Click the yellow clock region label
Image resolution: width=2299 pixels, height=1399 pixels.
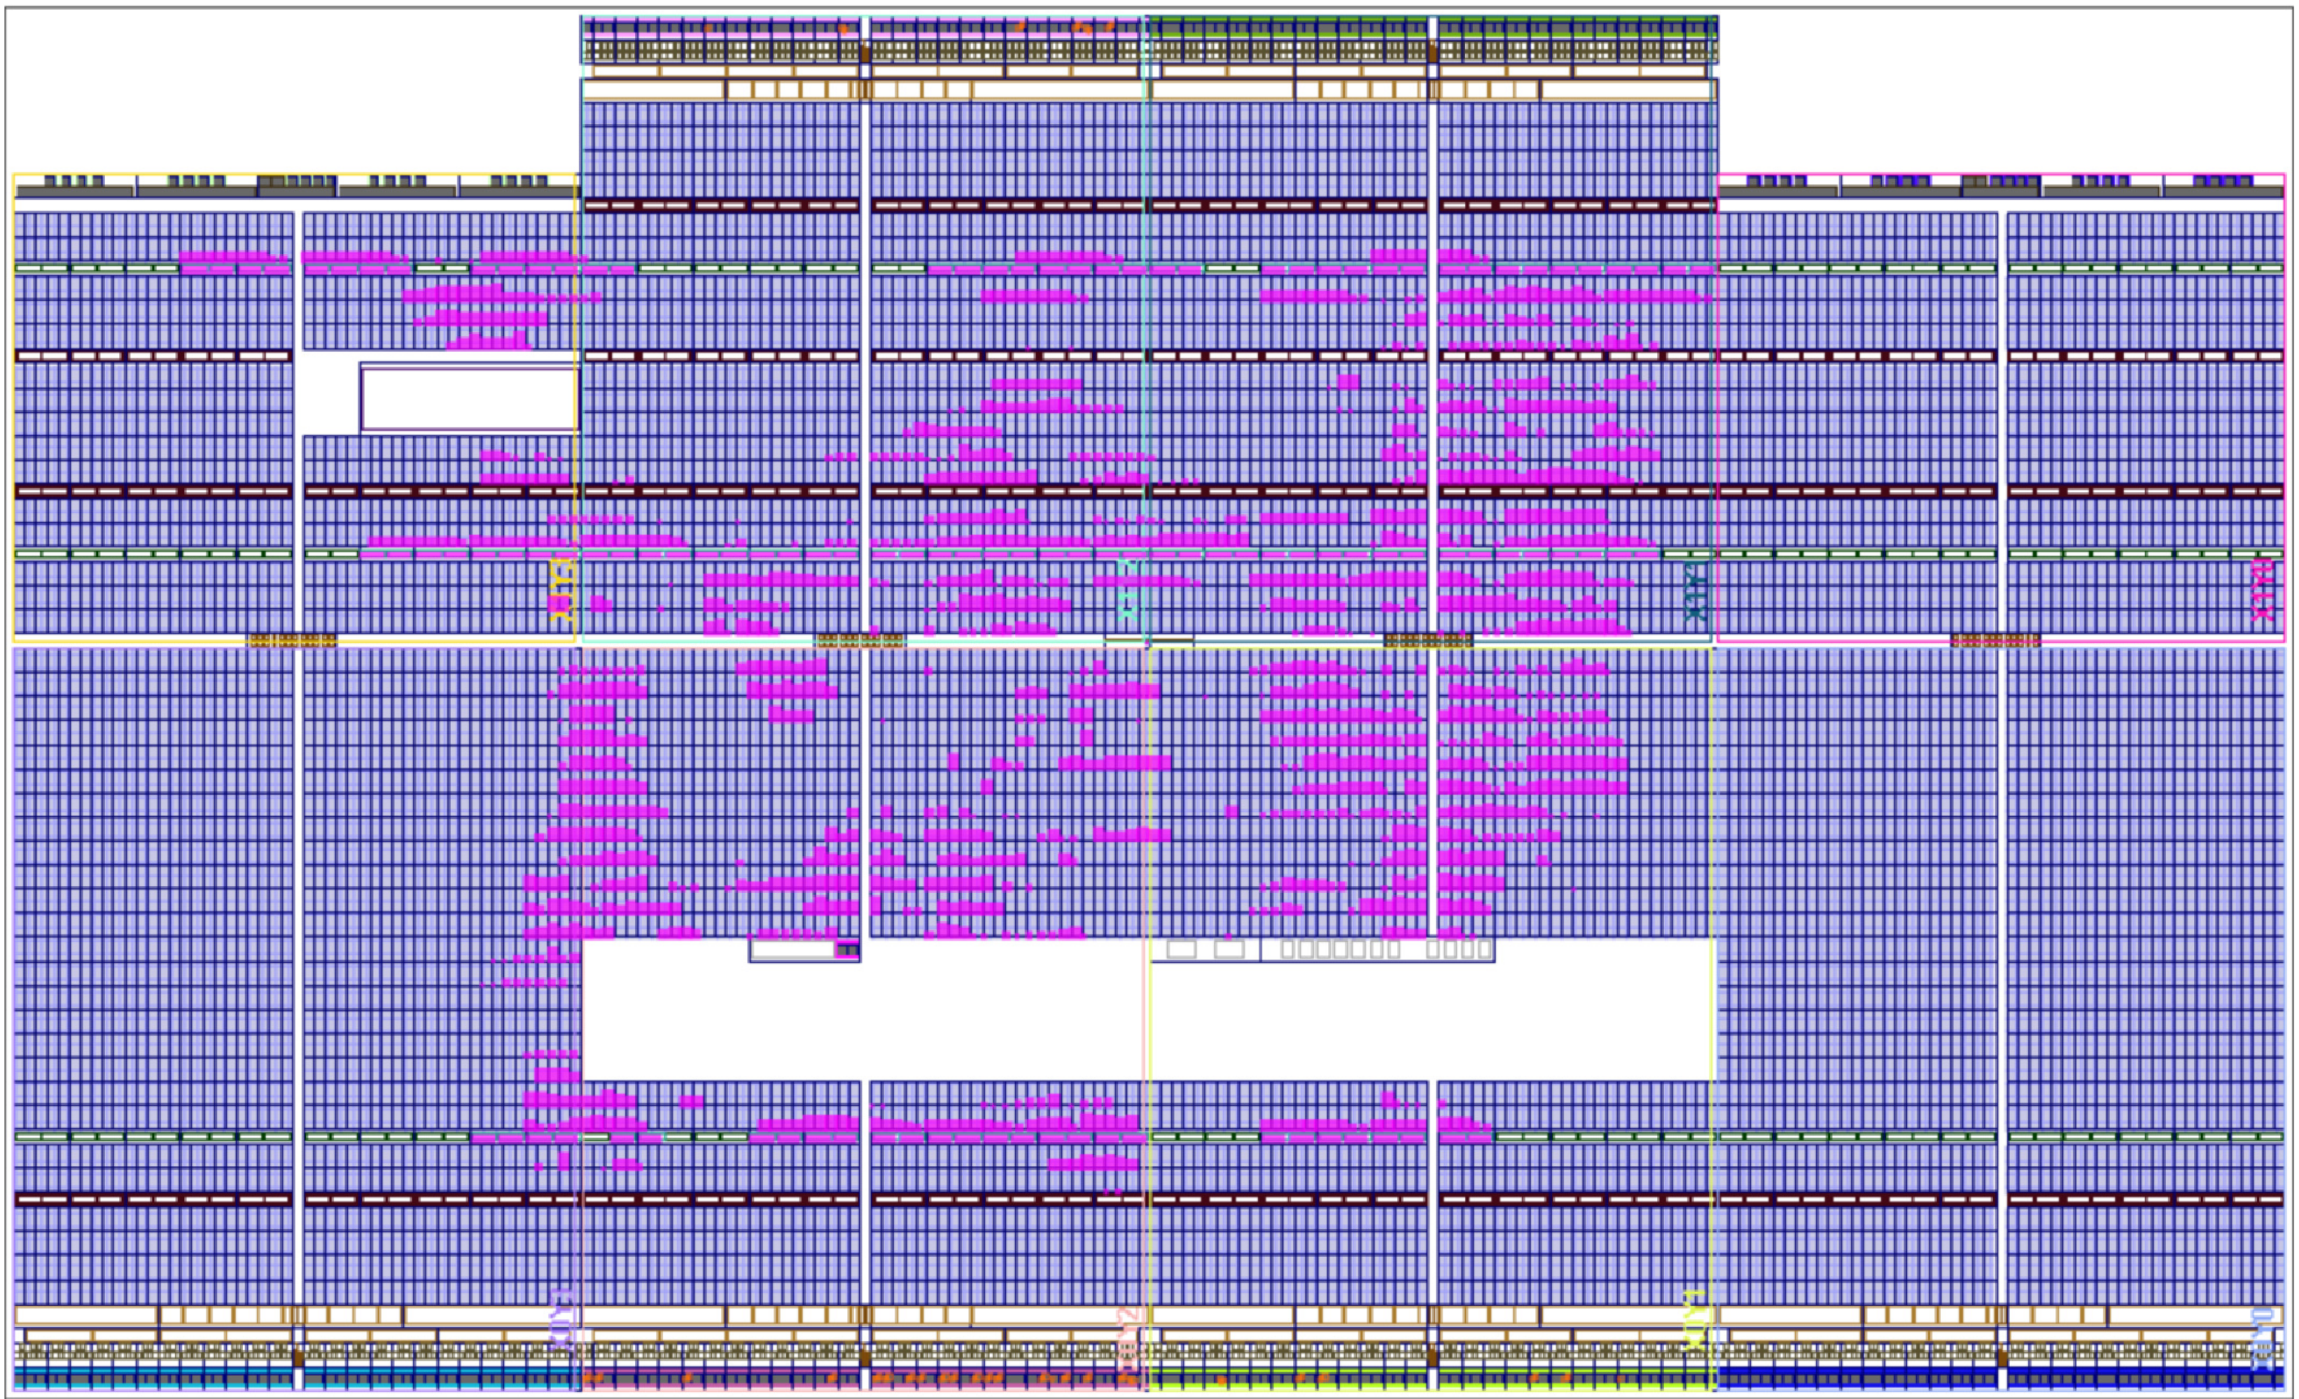tap(562, 591)
